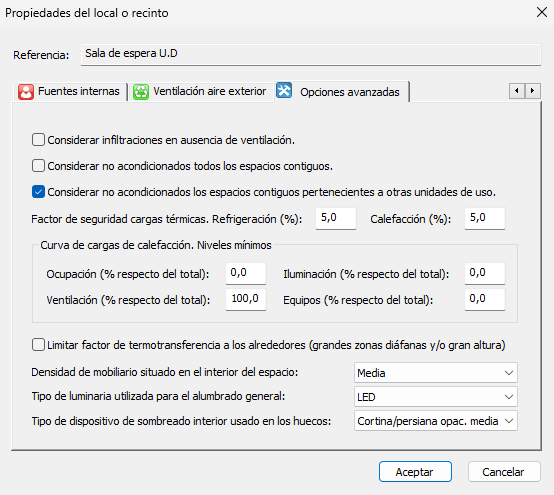The image size is (554, 495).
Task: Open the sombreado interior Cortina/persiana dropdown
Action: (436, 421)
